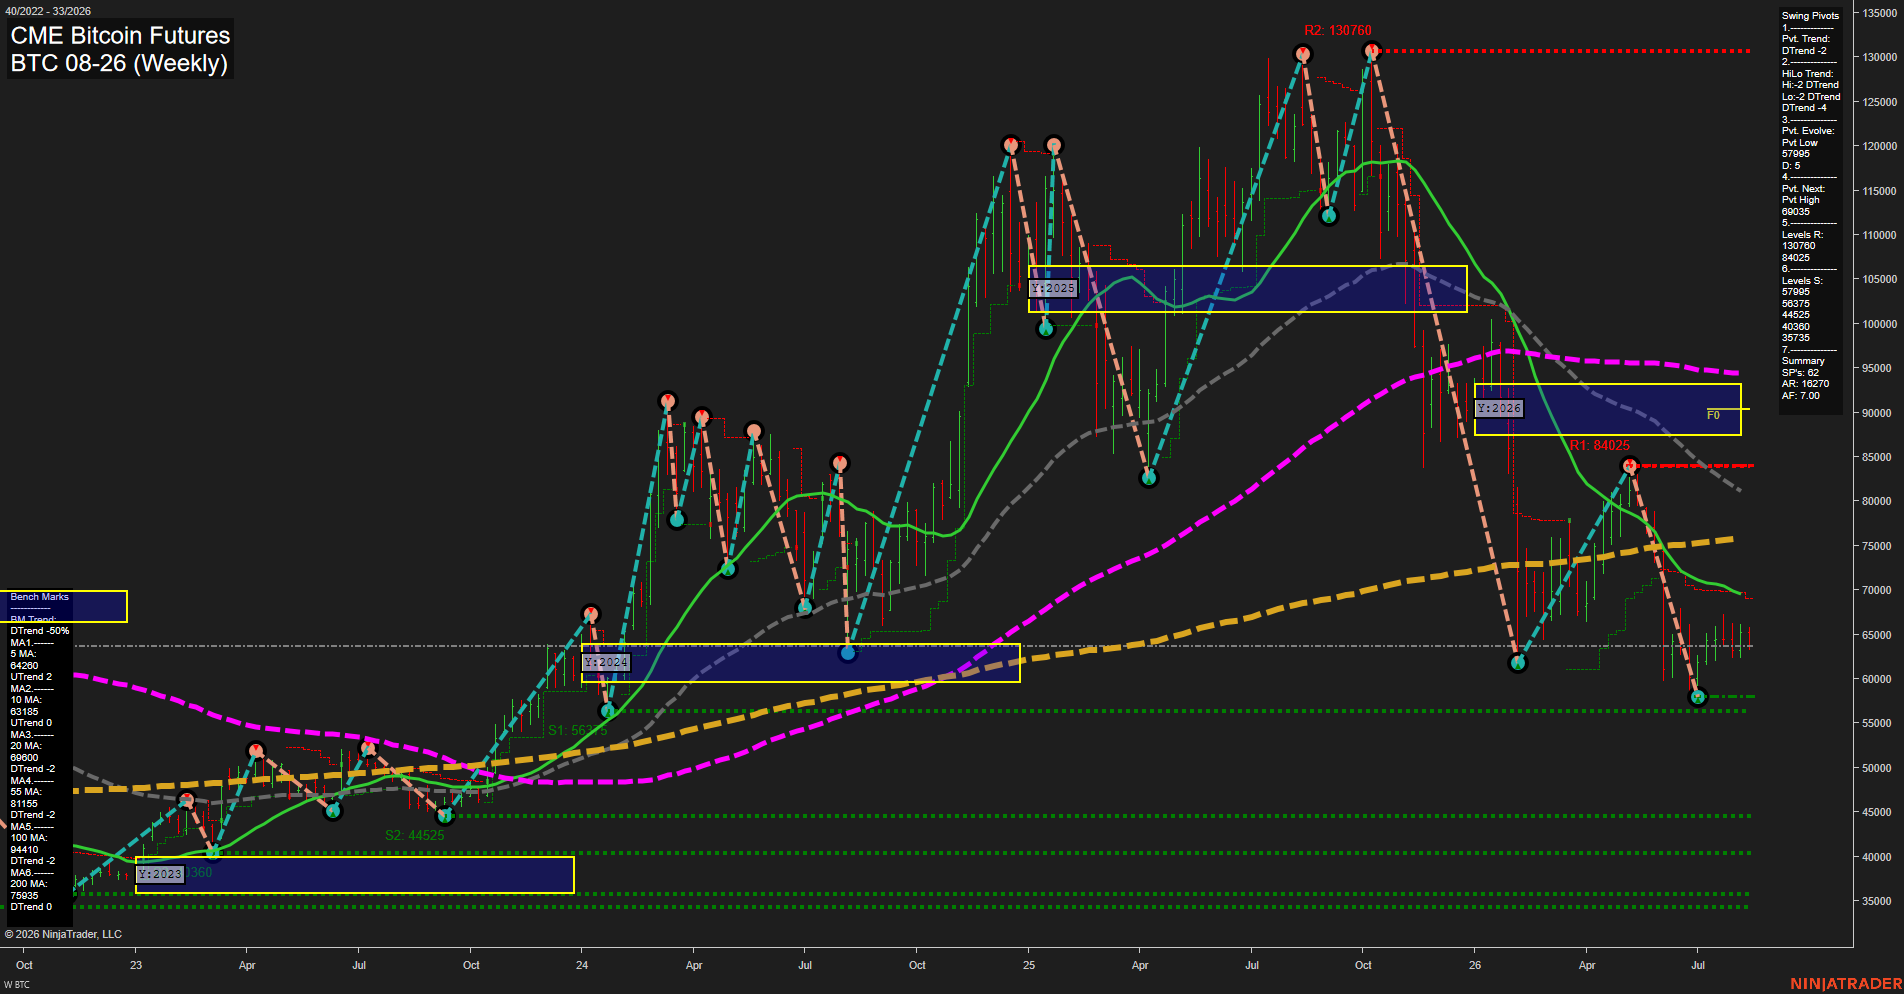
Task: Click the NINJATRADER logo at bottom right
Action: point(1846,984)
